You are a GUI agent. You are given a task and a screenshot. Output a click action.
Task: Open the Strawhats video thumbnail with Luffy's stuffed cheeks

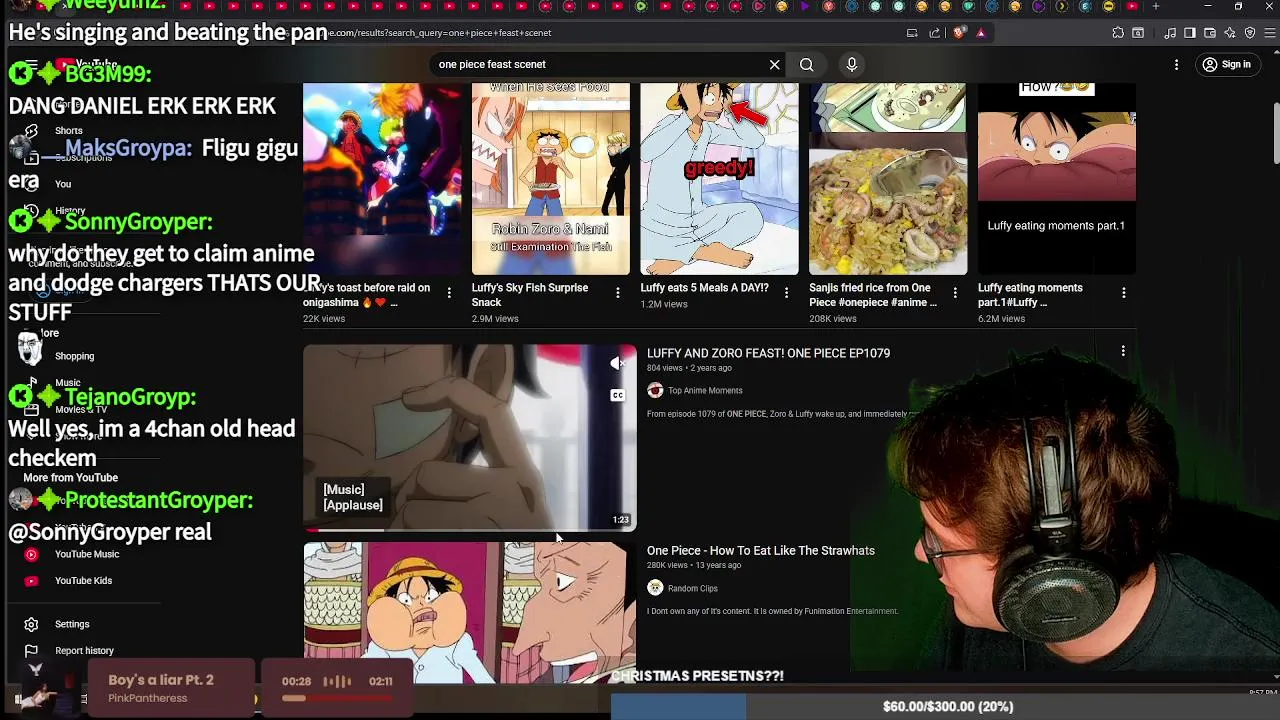470,613
